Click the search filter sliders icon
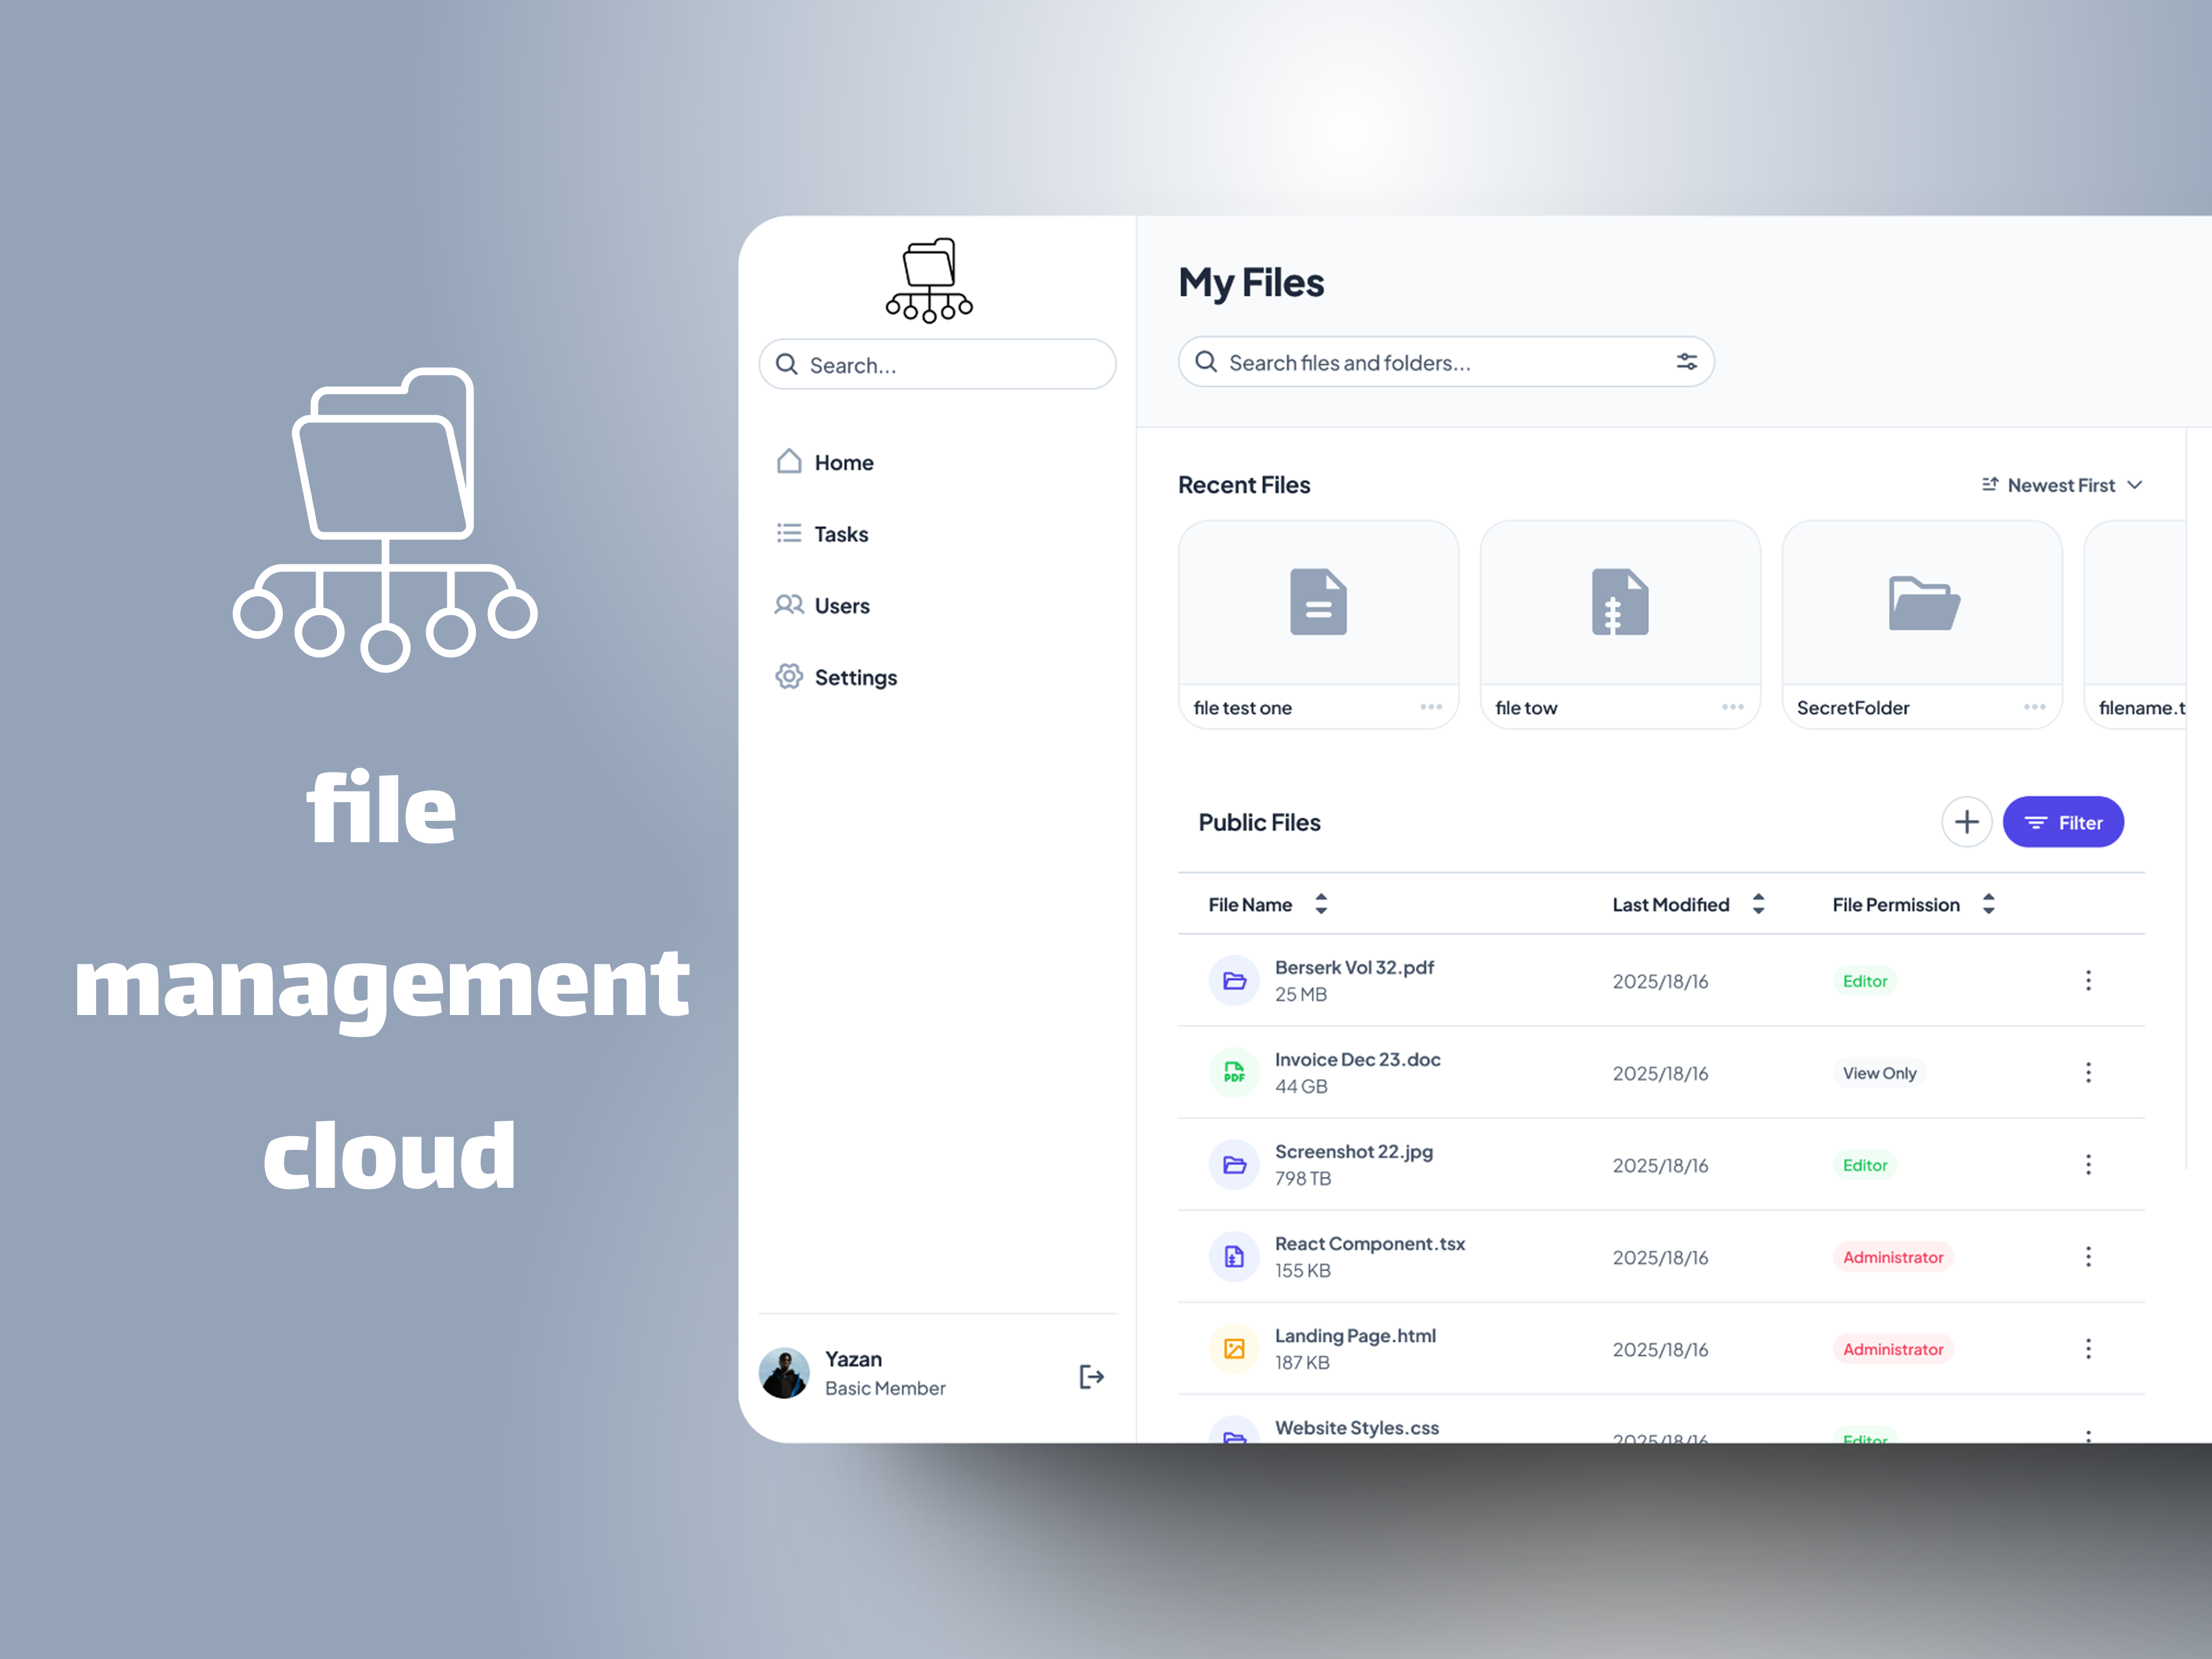The width and height of the screenshot is (2212, 1659). pyautogui.click(x=1686, y=362)
